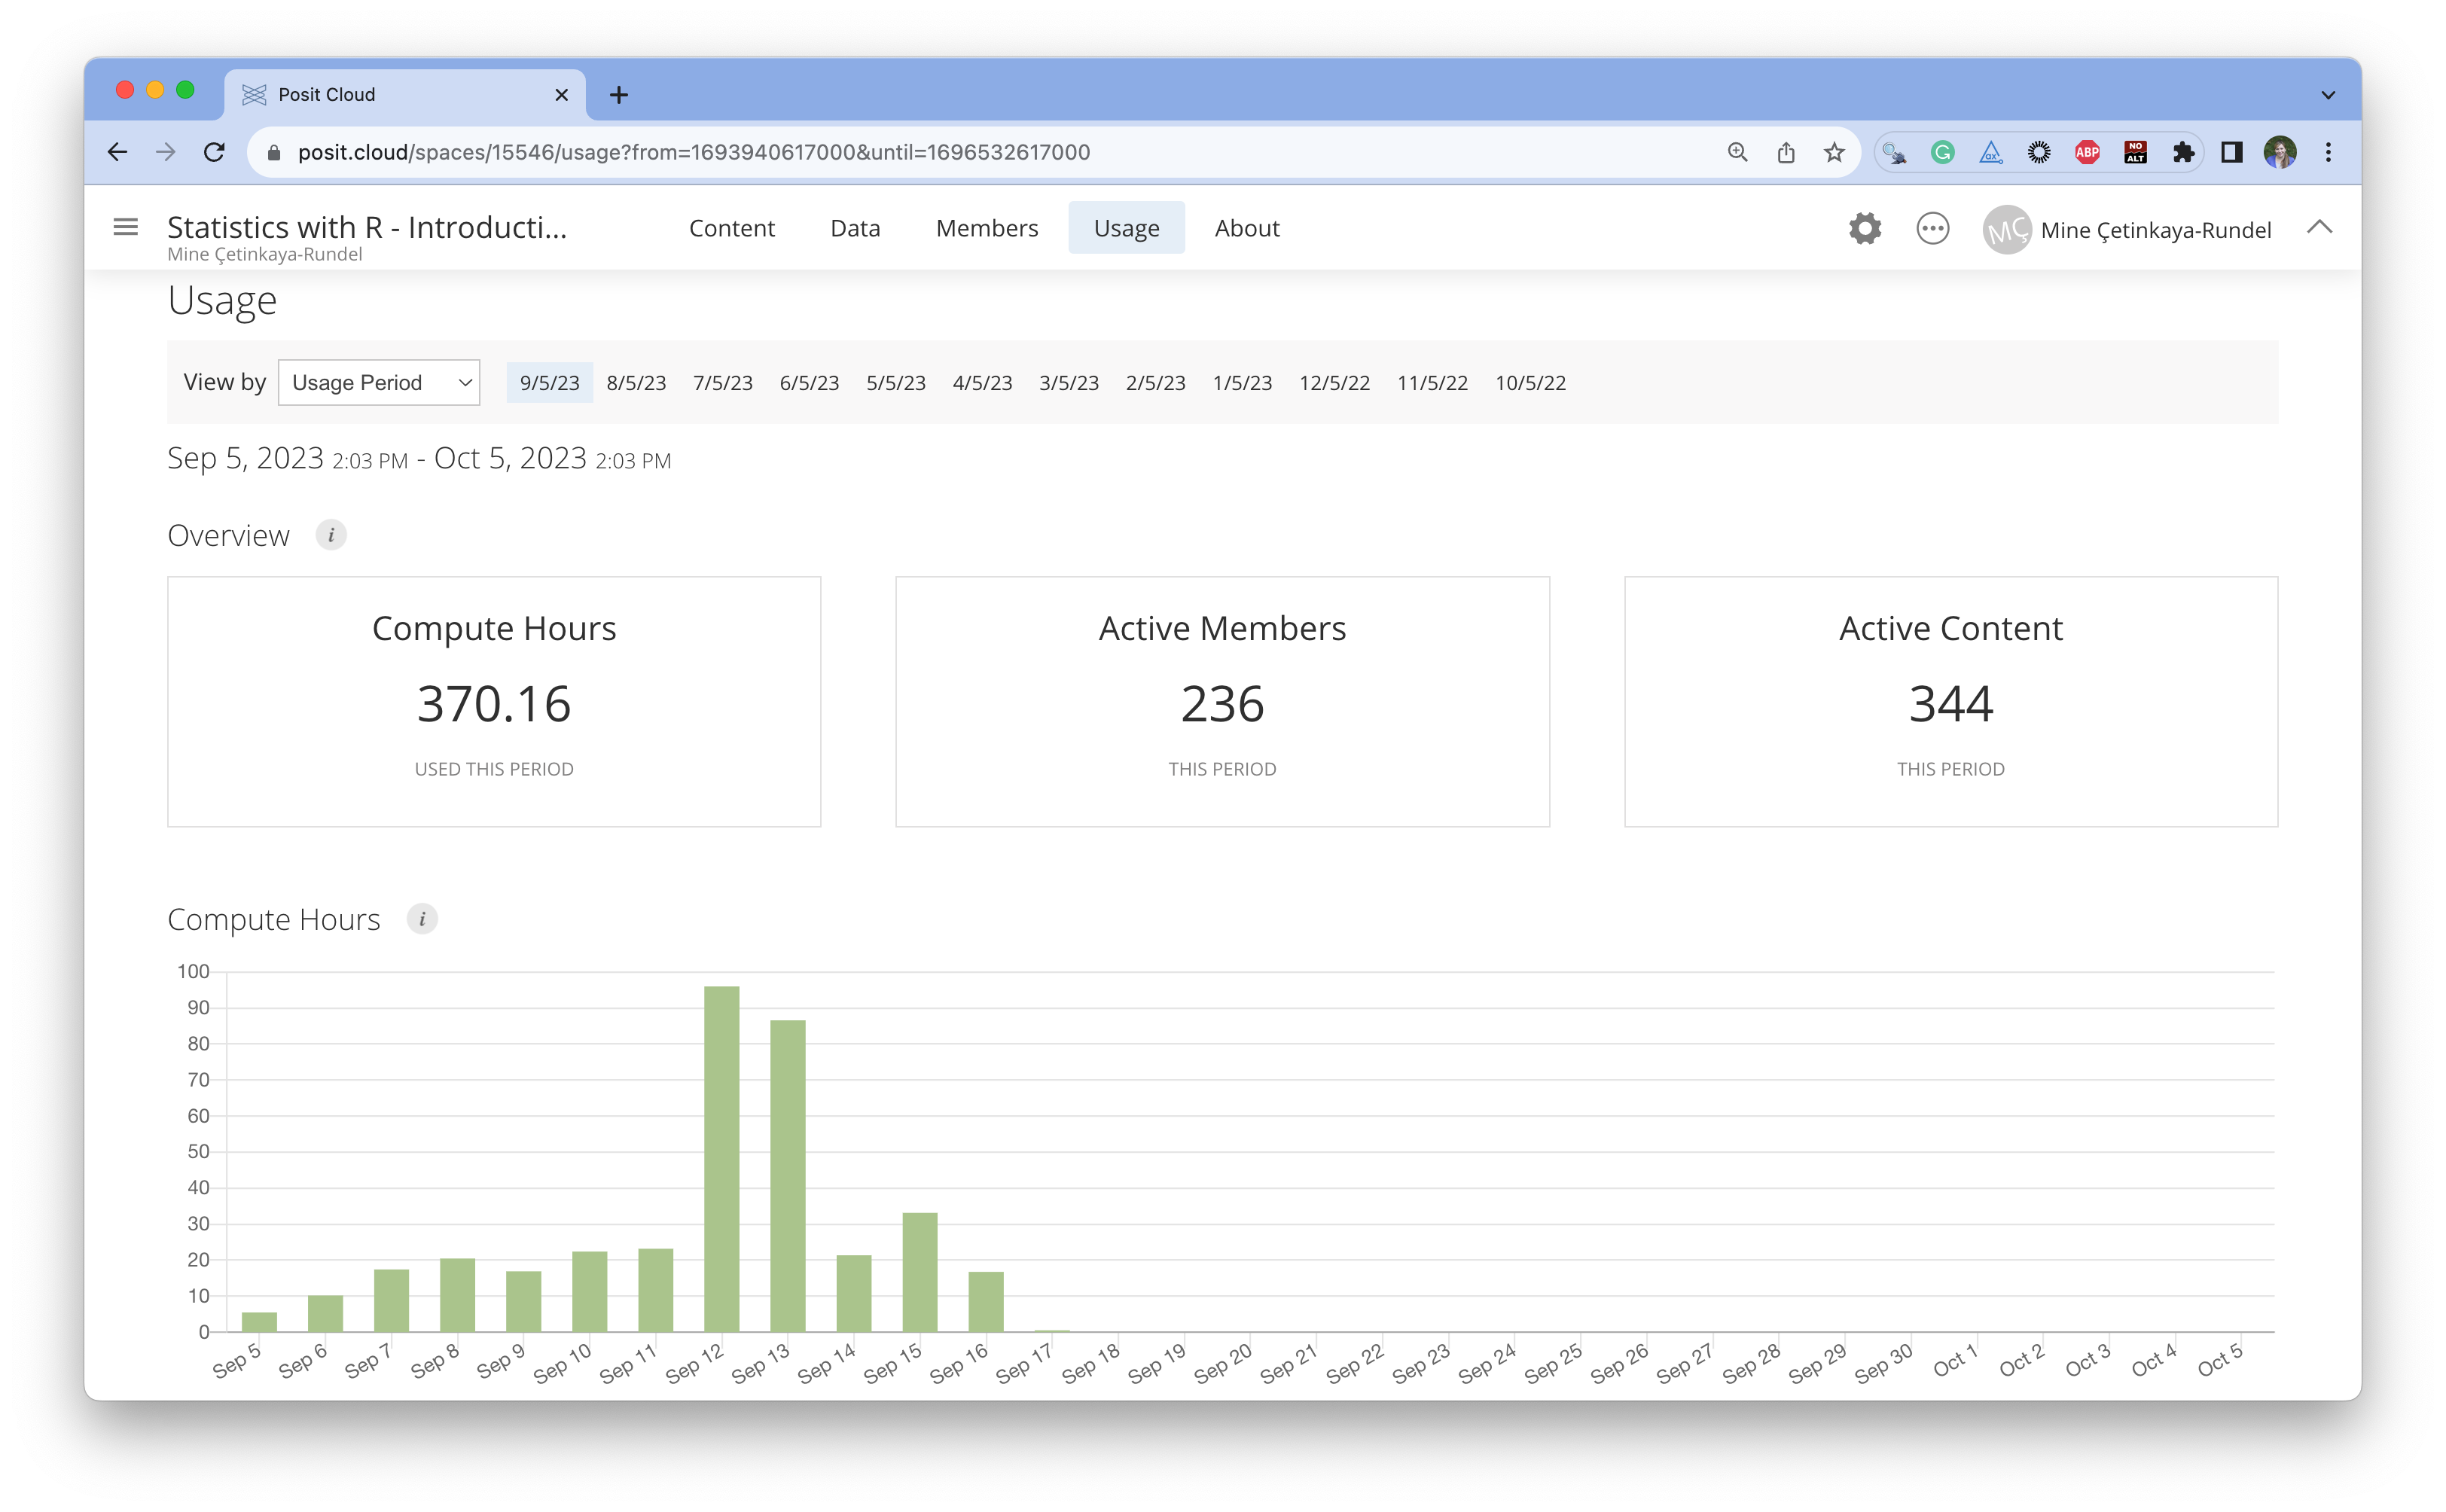Screen dimensions: 2446x1512
Task: Click the more actions ellipsis icon
Action: click(1932, 229)
